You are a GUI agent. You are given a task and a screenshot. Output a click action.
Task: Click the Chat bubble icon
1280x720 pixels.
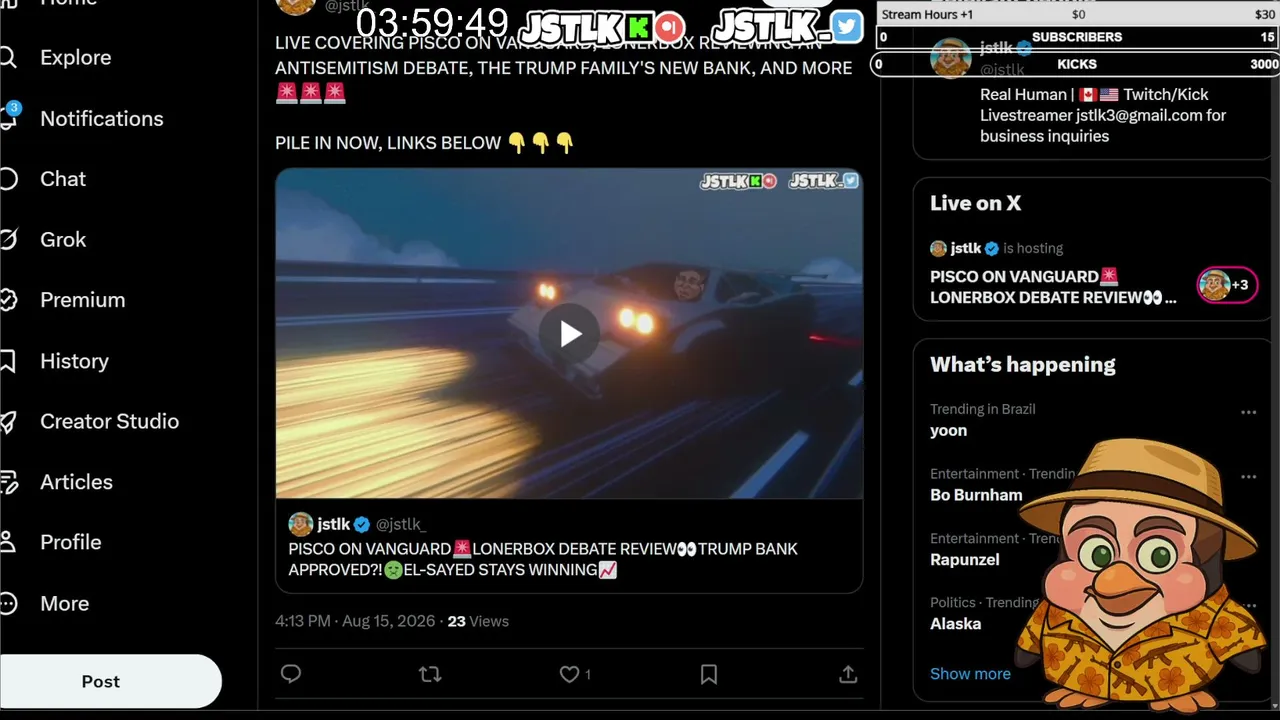8,179
